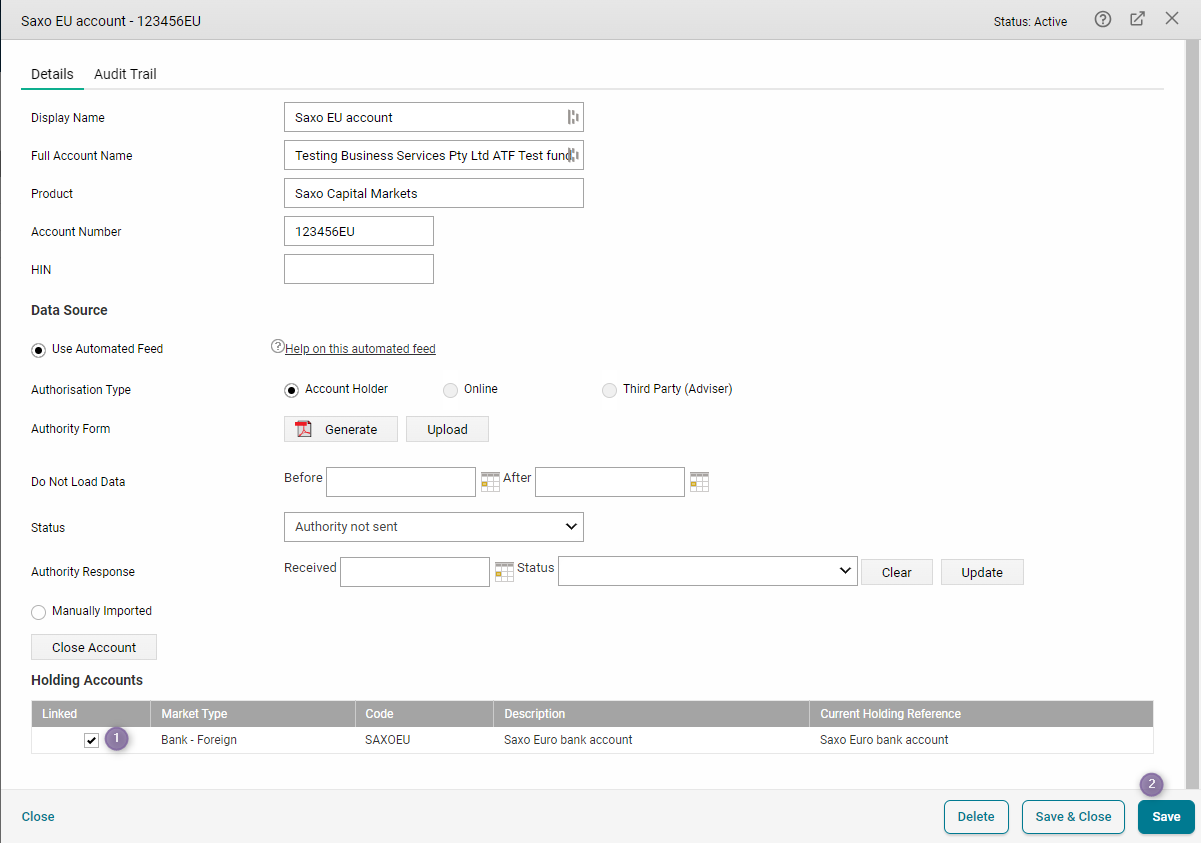
Task: Click the help icon beside automated feed link
Action: click(277, 347)
